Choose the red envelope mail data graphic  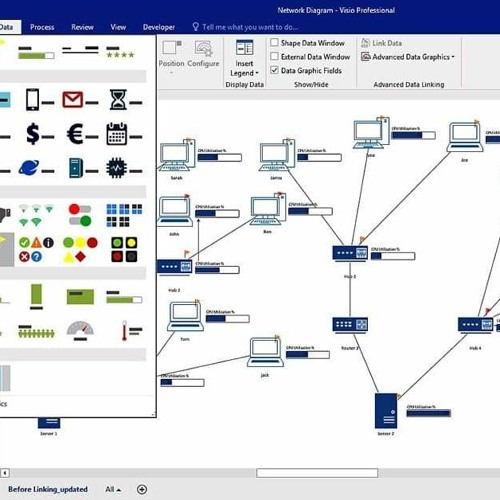(x=80, y=100)
